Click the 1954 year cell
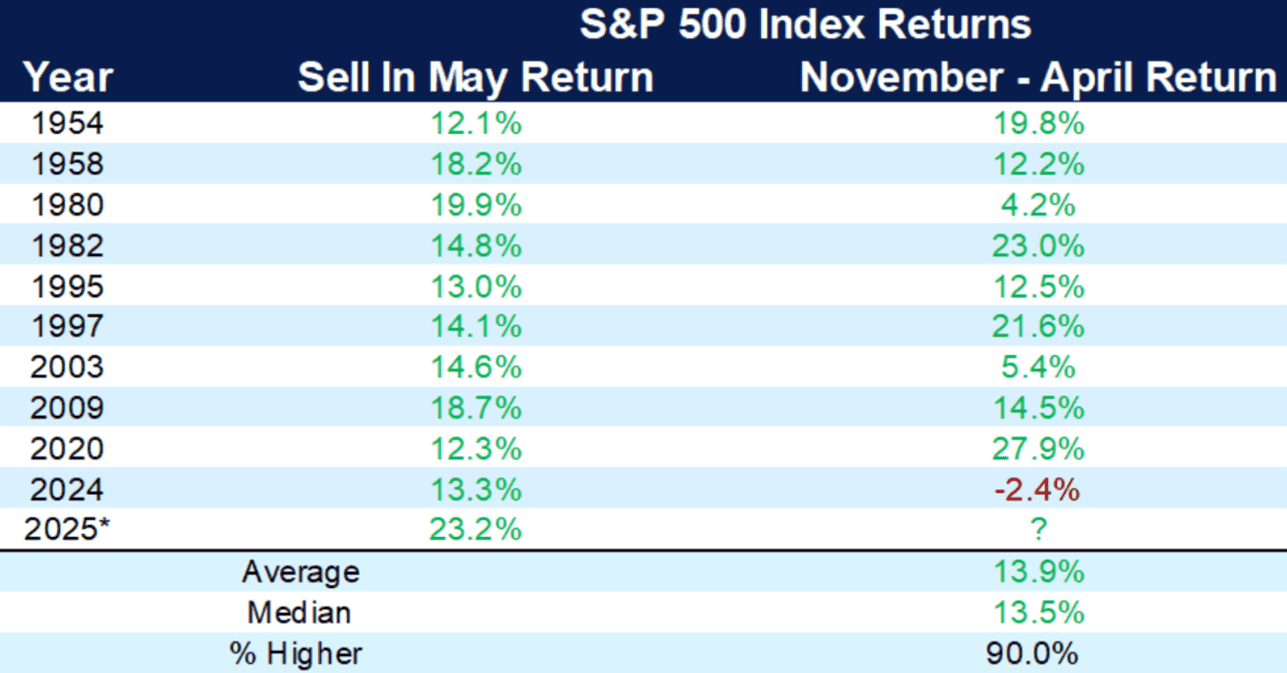 (68, 124)
